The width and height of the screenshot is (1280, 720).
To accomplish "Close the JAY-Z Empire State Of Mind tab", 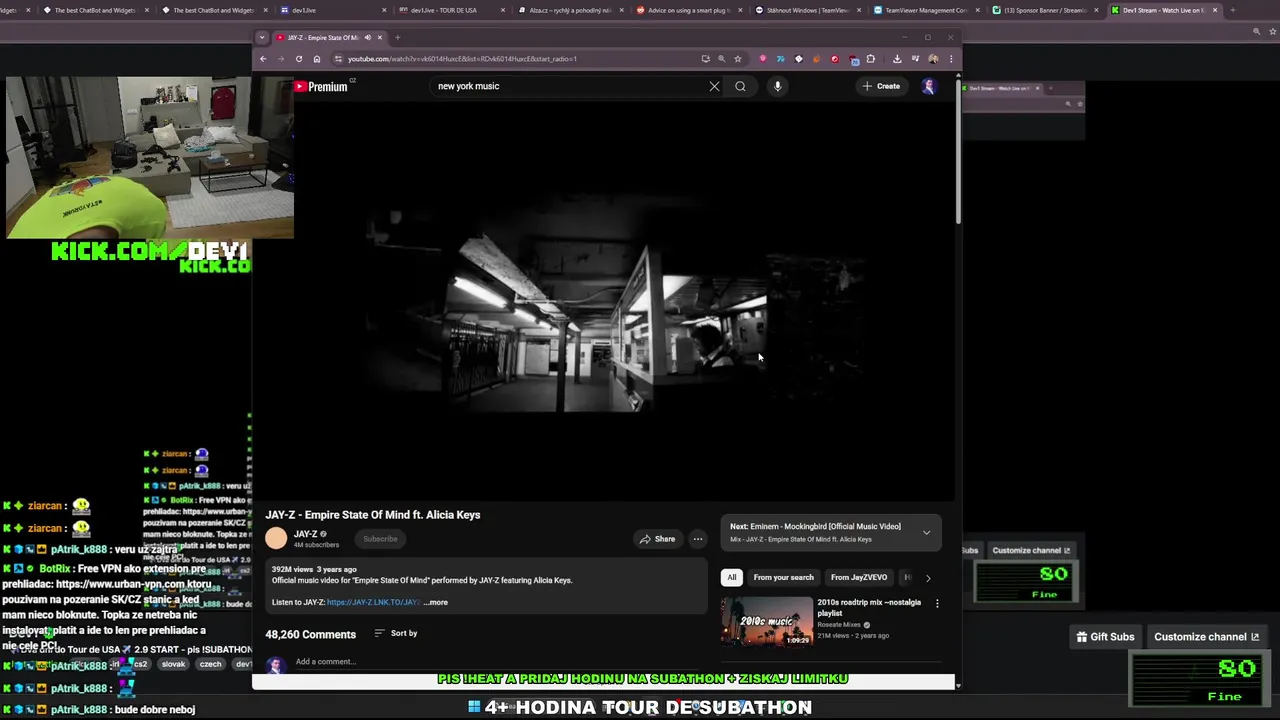I will click(x=381, y=38).
